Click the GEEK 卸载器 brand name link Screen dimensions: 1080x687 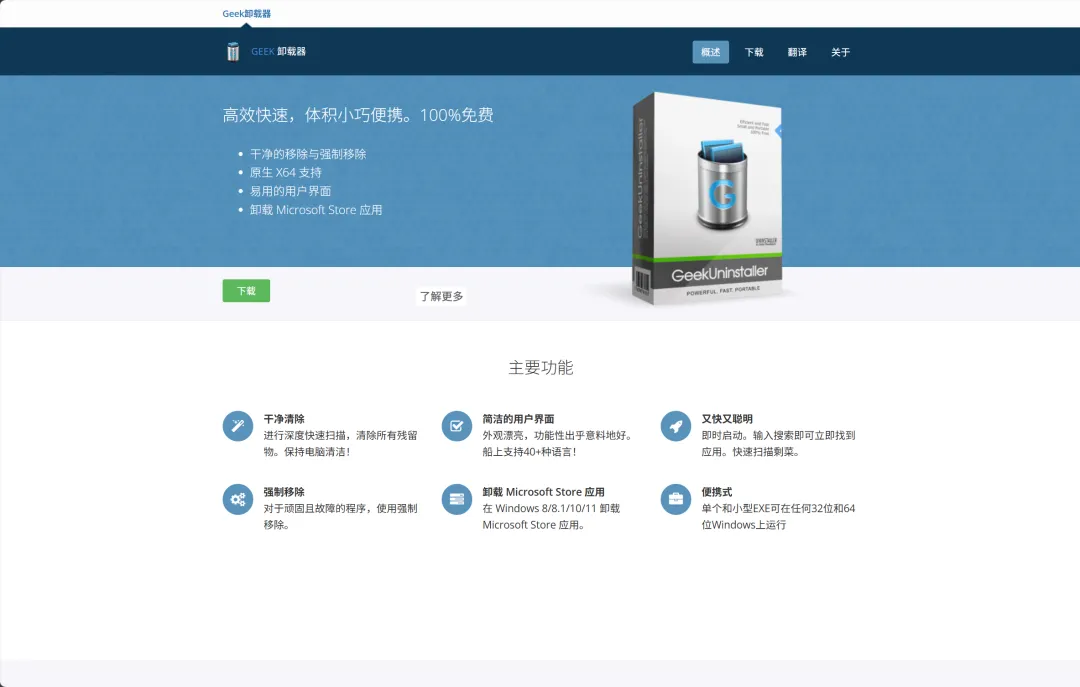278,52
